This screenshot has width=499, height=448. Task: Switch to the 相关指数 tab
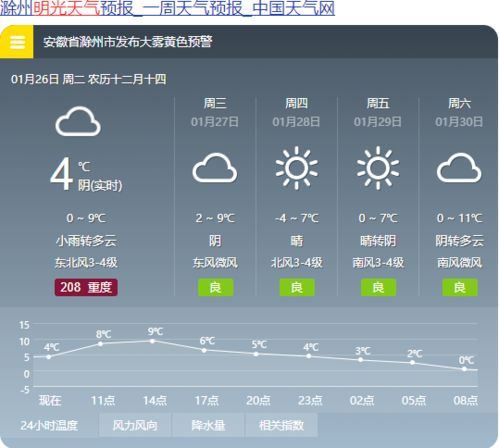(281, 425)
